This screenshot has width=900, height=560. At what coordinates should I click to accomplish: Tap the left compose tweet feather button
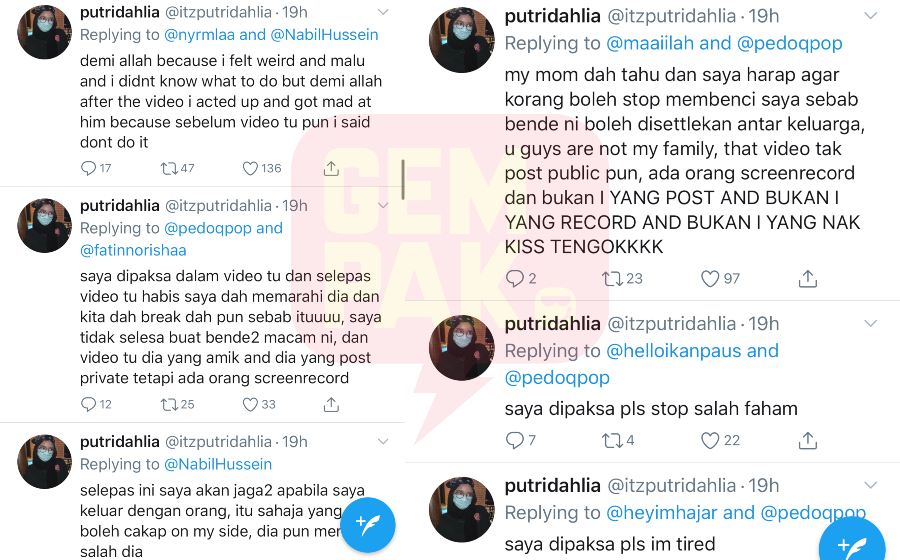click(368, 524)
